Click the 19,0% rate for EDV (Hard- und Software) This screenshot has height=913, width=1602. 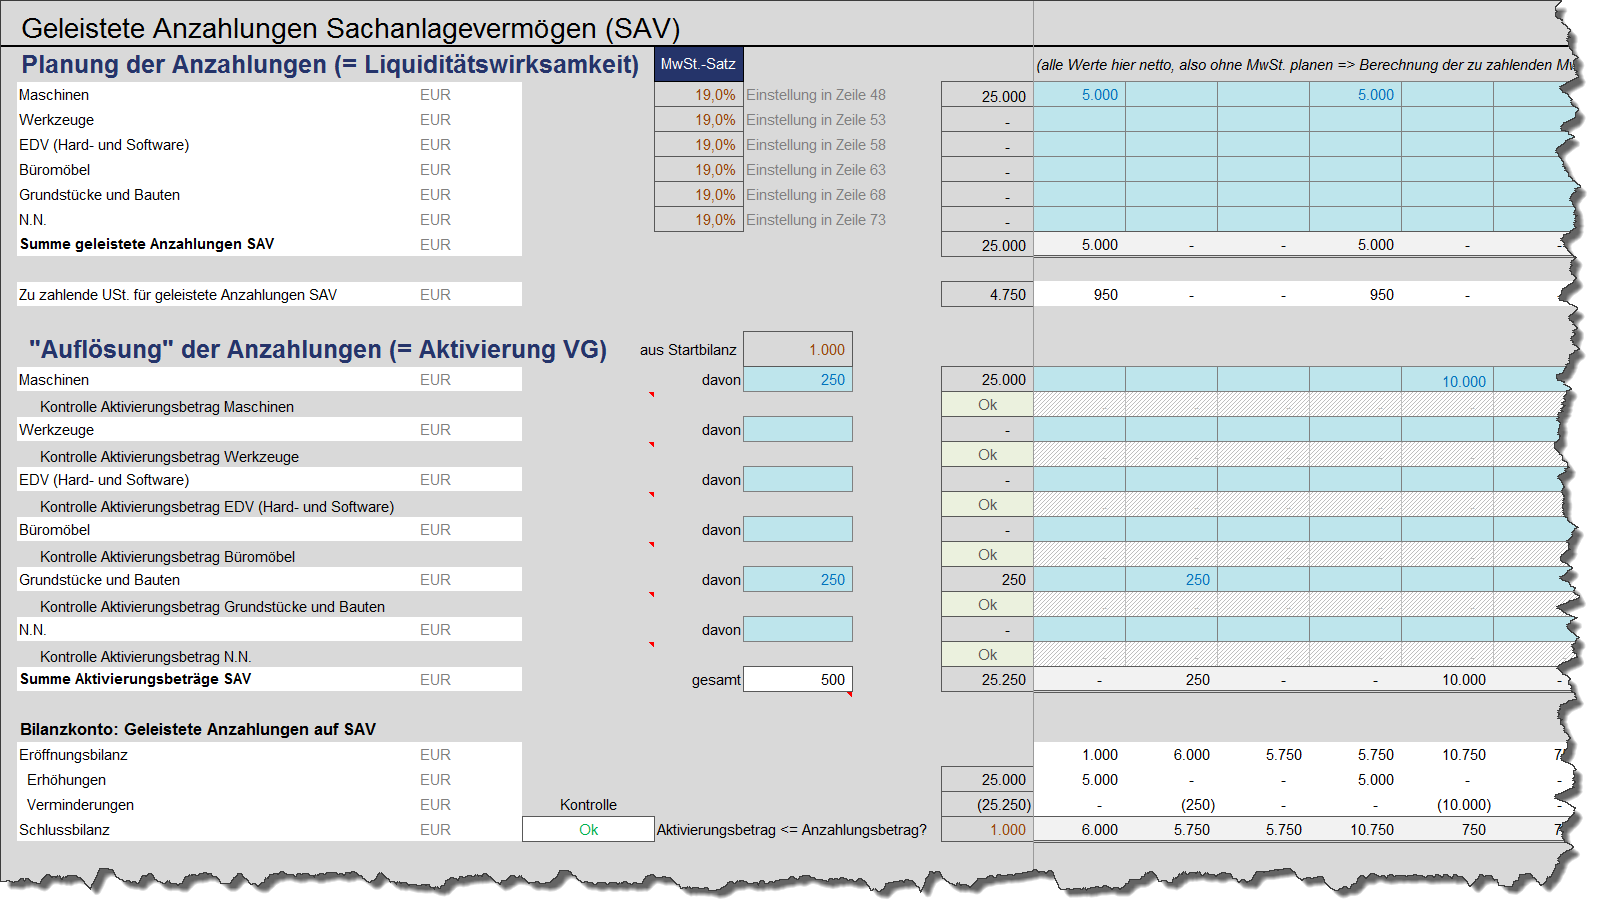(698, 145)
